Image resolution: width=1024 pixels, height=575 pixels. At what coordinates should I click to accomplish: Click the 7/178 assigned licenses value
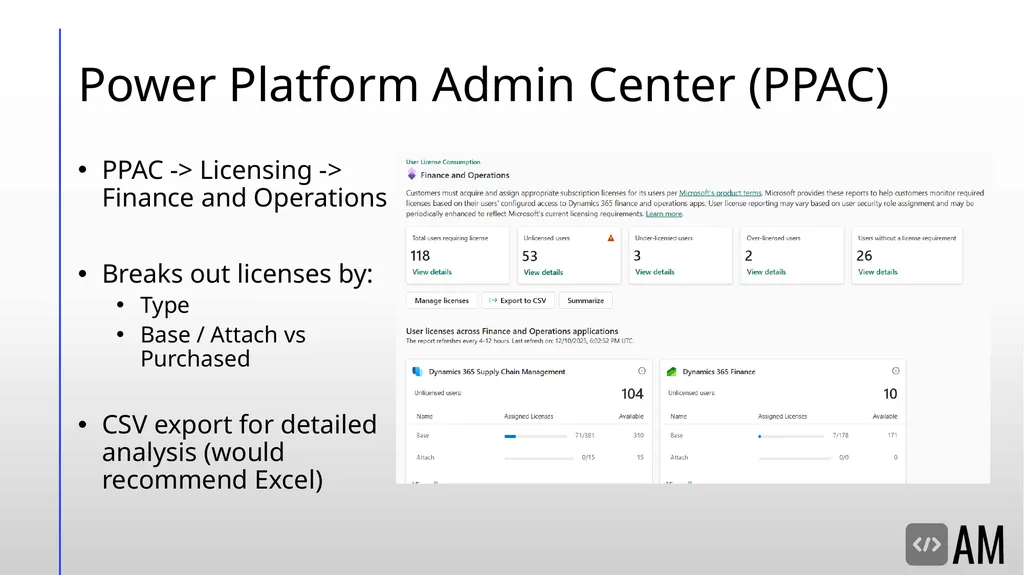click(x=840, y=435)
